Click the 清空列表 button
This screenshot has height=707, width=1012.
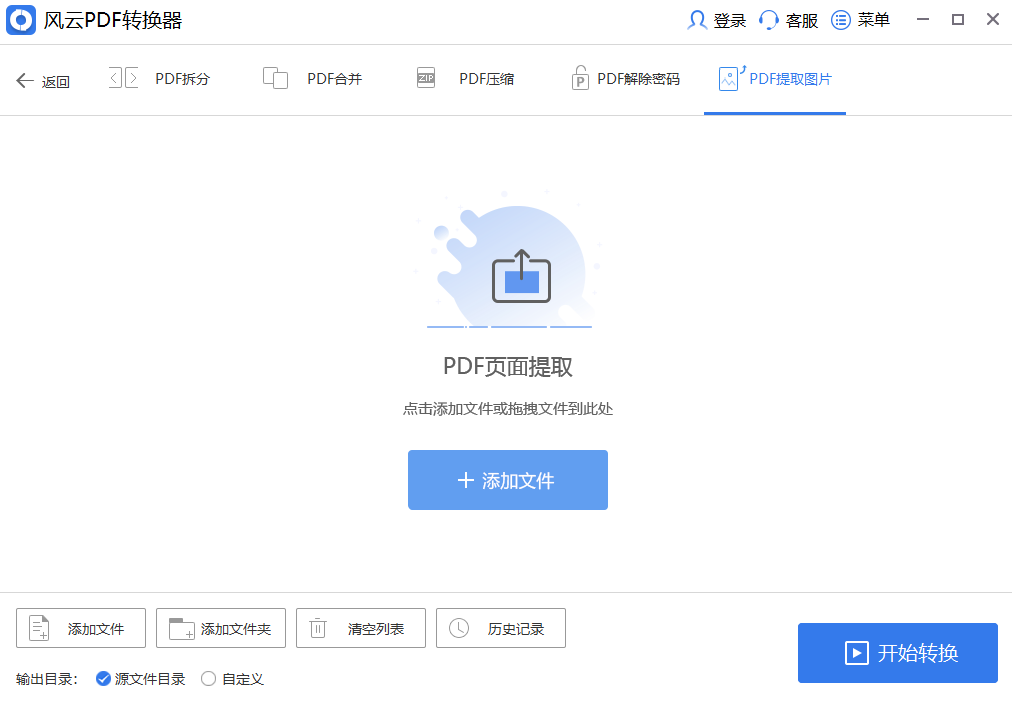[x=361, y=628]
